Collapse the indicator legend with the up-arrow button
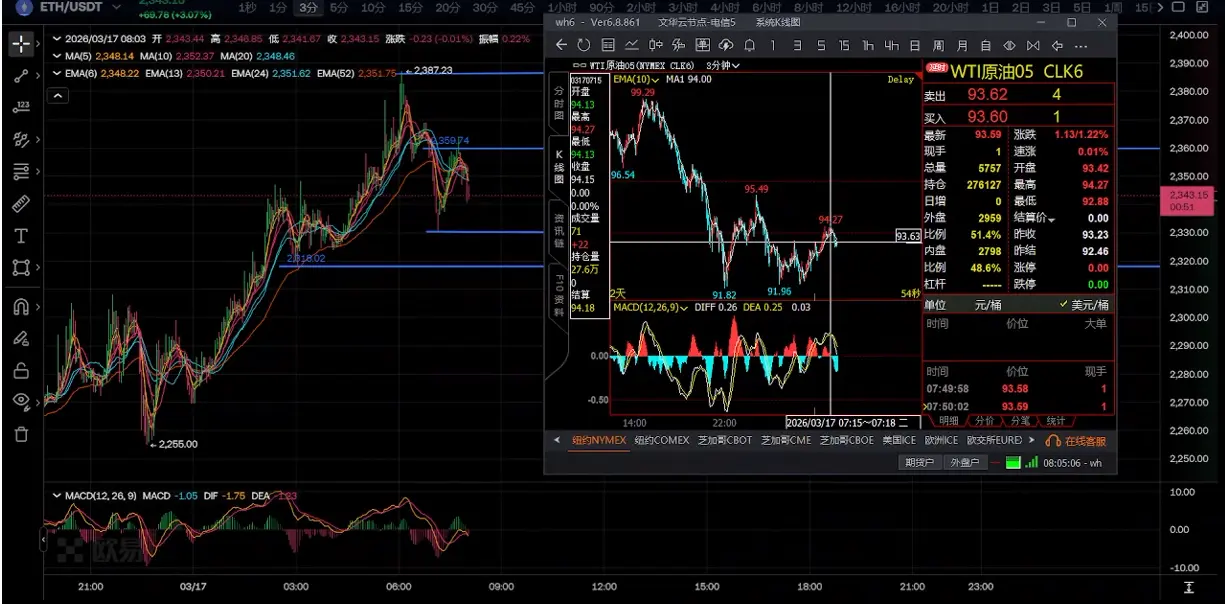Viewport: 1225px width, 604px height. pyautogui.click(x=58, y=95)
